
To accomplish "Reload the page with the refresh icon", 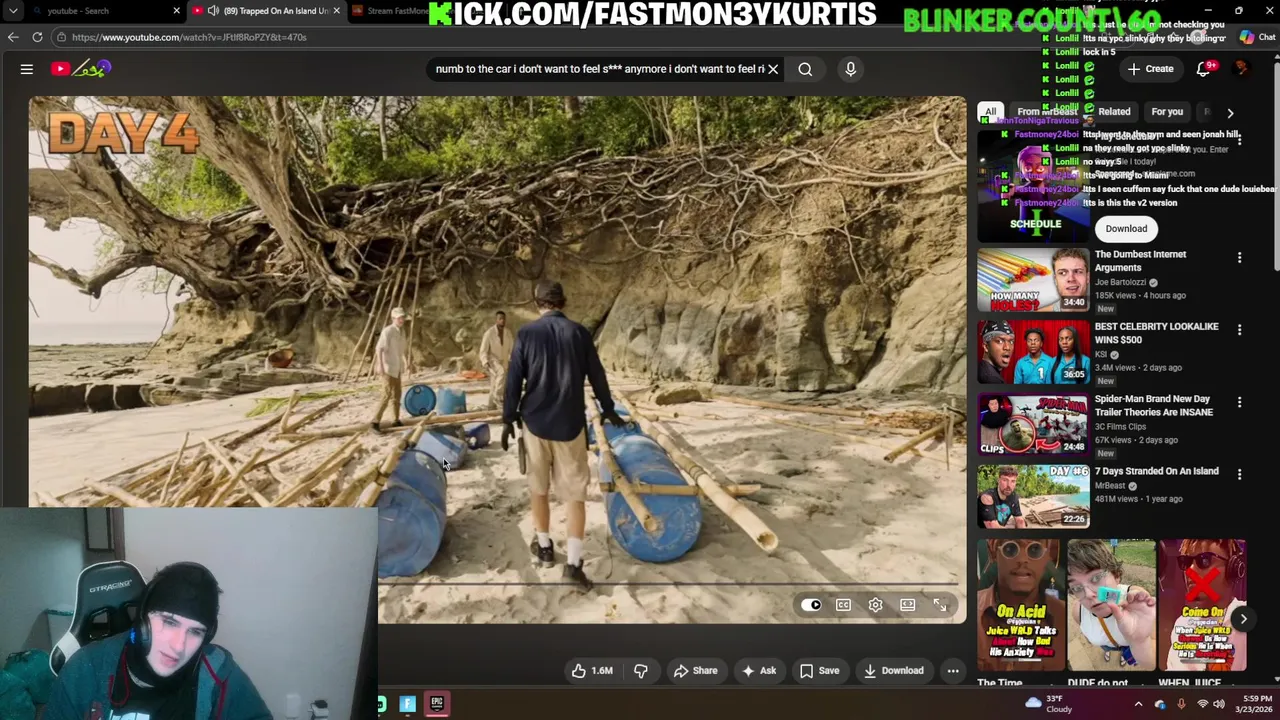I will pyautogui.click(x=37, y=37).
